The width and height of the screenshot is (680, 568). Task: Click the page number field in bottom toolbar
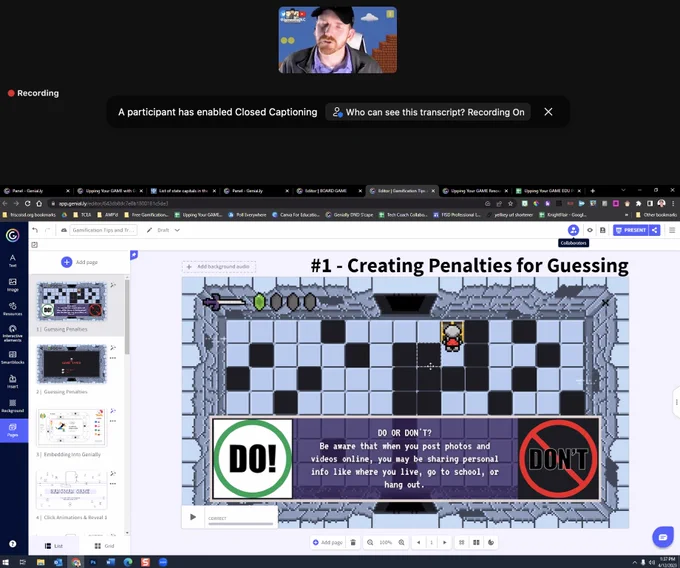pos(432,542)
